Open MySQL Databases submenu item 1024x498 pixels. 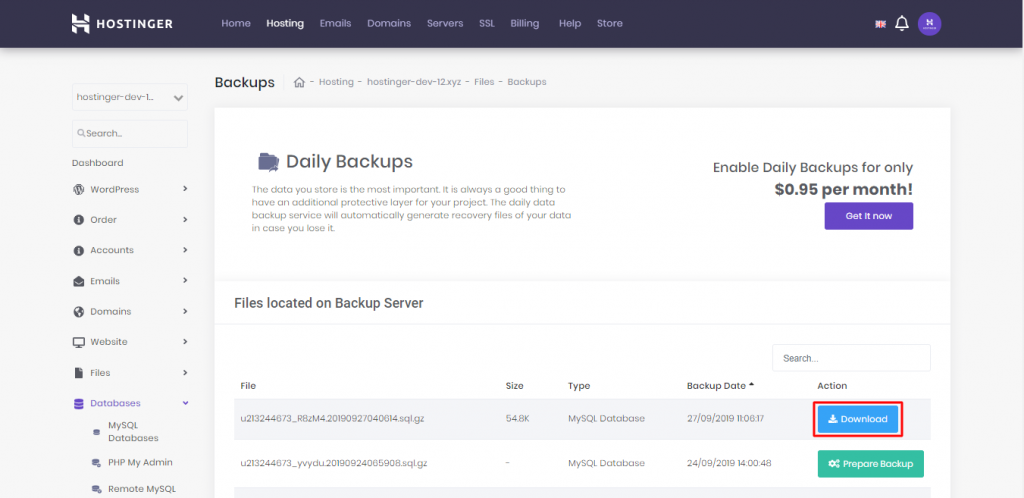click(133, 431)
